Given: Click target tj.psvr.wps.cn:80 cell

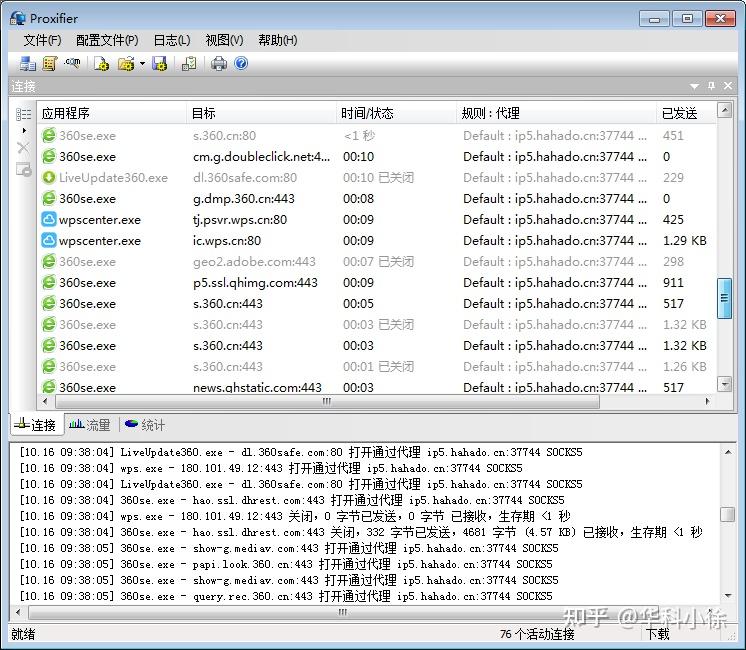Looking at the screenshot, I should [240, 219].
